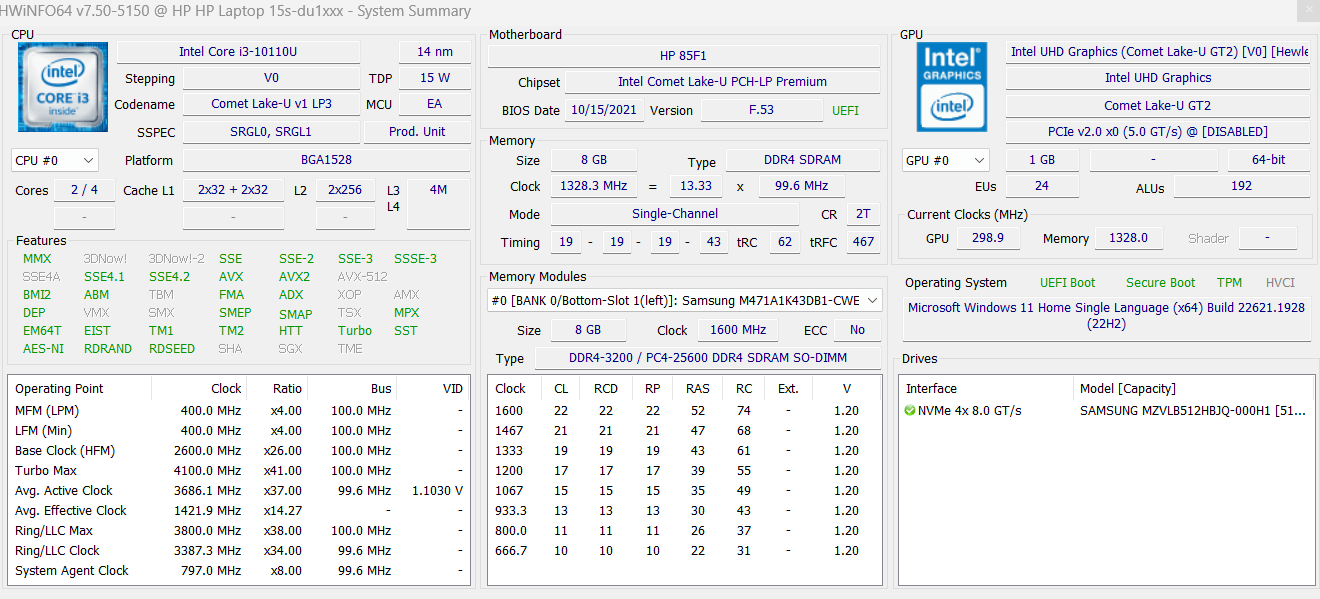1320x599 pixels.
Task: Click the 666.7 row in memory timings table
Action: coord(684,550)
